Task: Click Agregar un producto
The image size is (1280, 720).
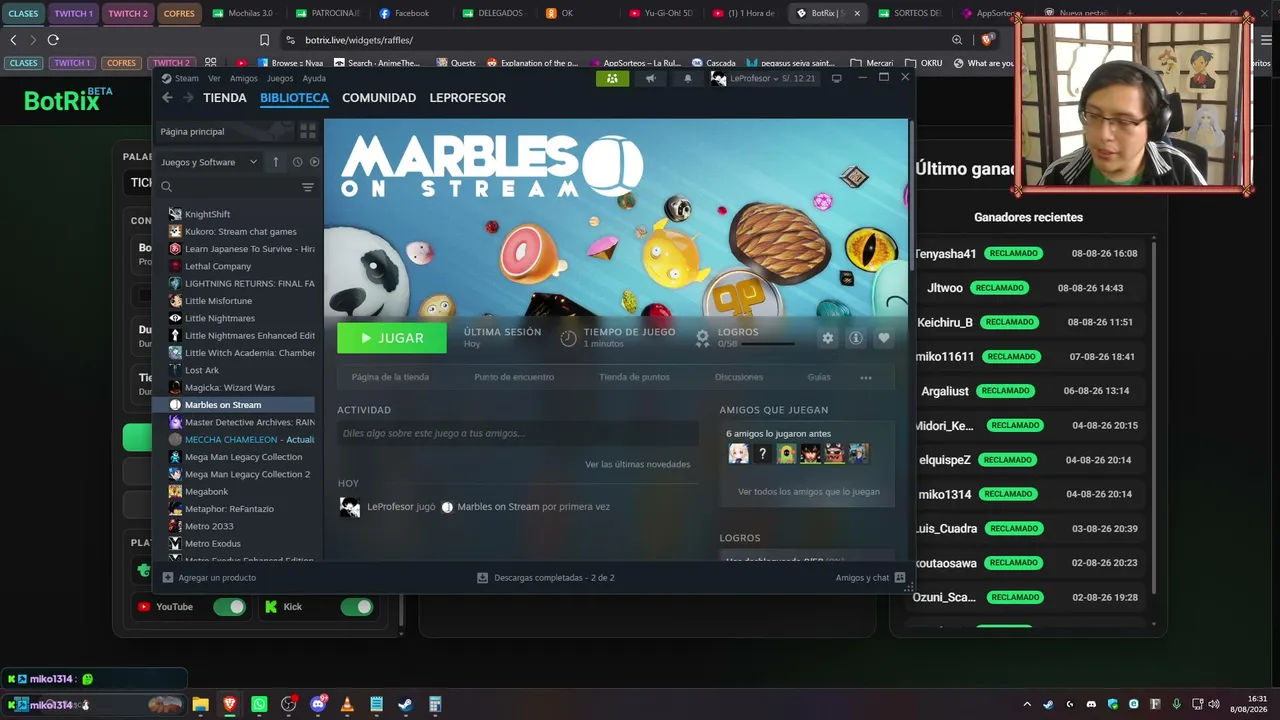Action: 209,578
